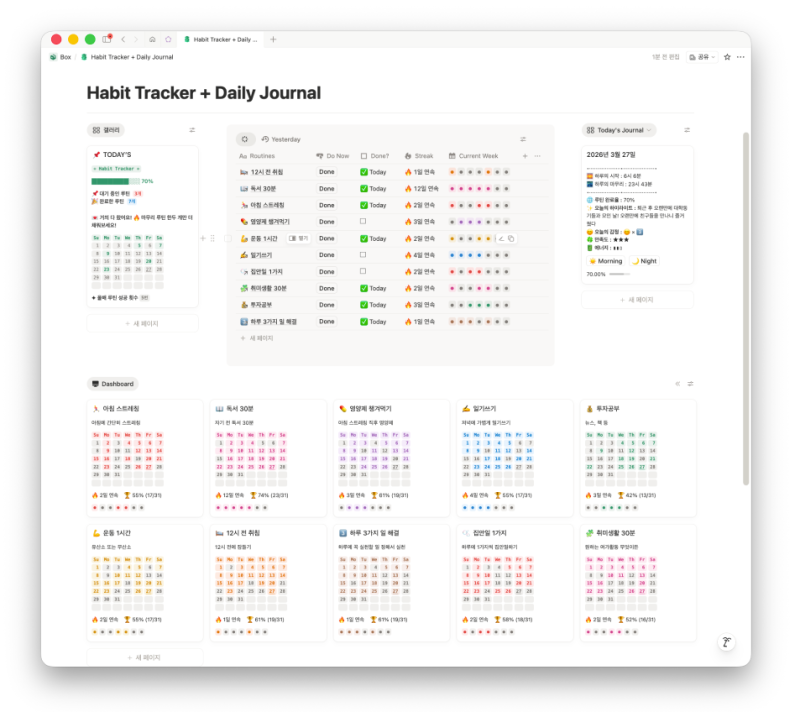This screenshot has height=712, width=800.
Task: Click the Night button in journal card
Action: (644, 261)
